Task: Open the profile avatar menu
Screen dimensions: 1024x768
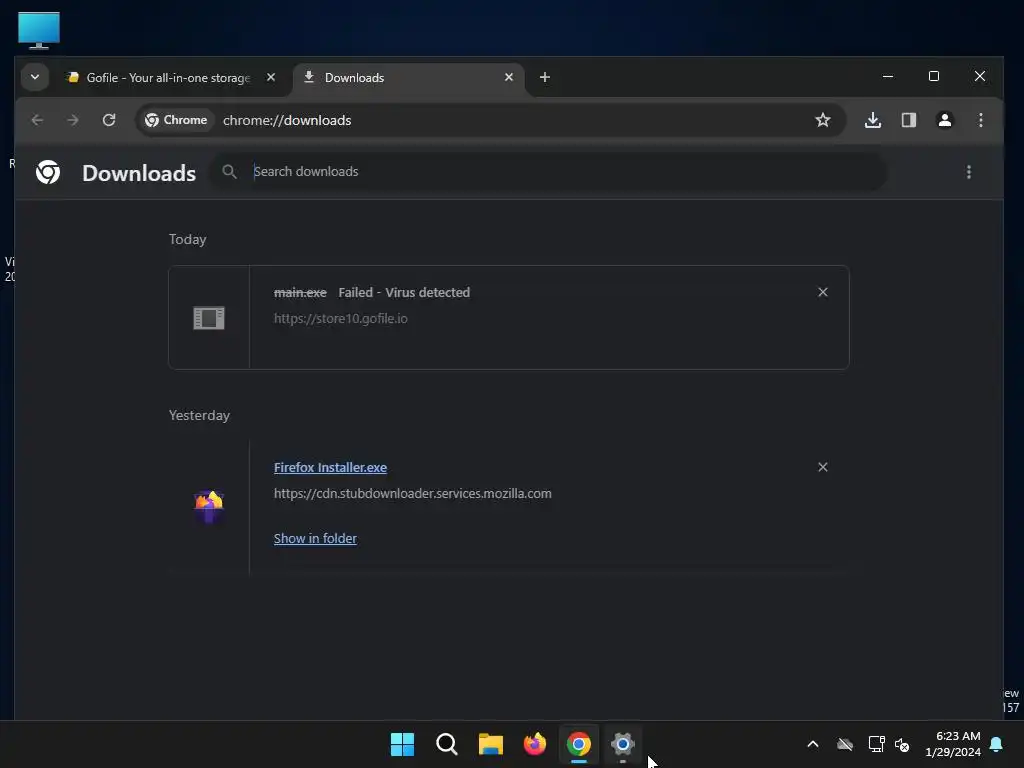Action: coord(945,120)
